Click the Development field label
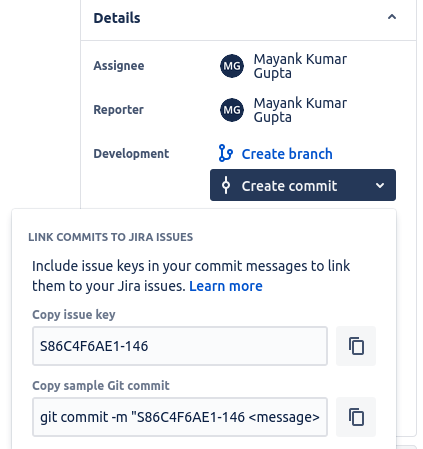The width and height of the screenshot is (423, 449). click(131, 154)
